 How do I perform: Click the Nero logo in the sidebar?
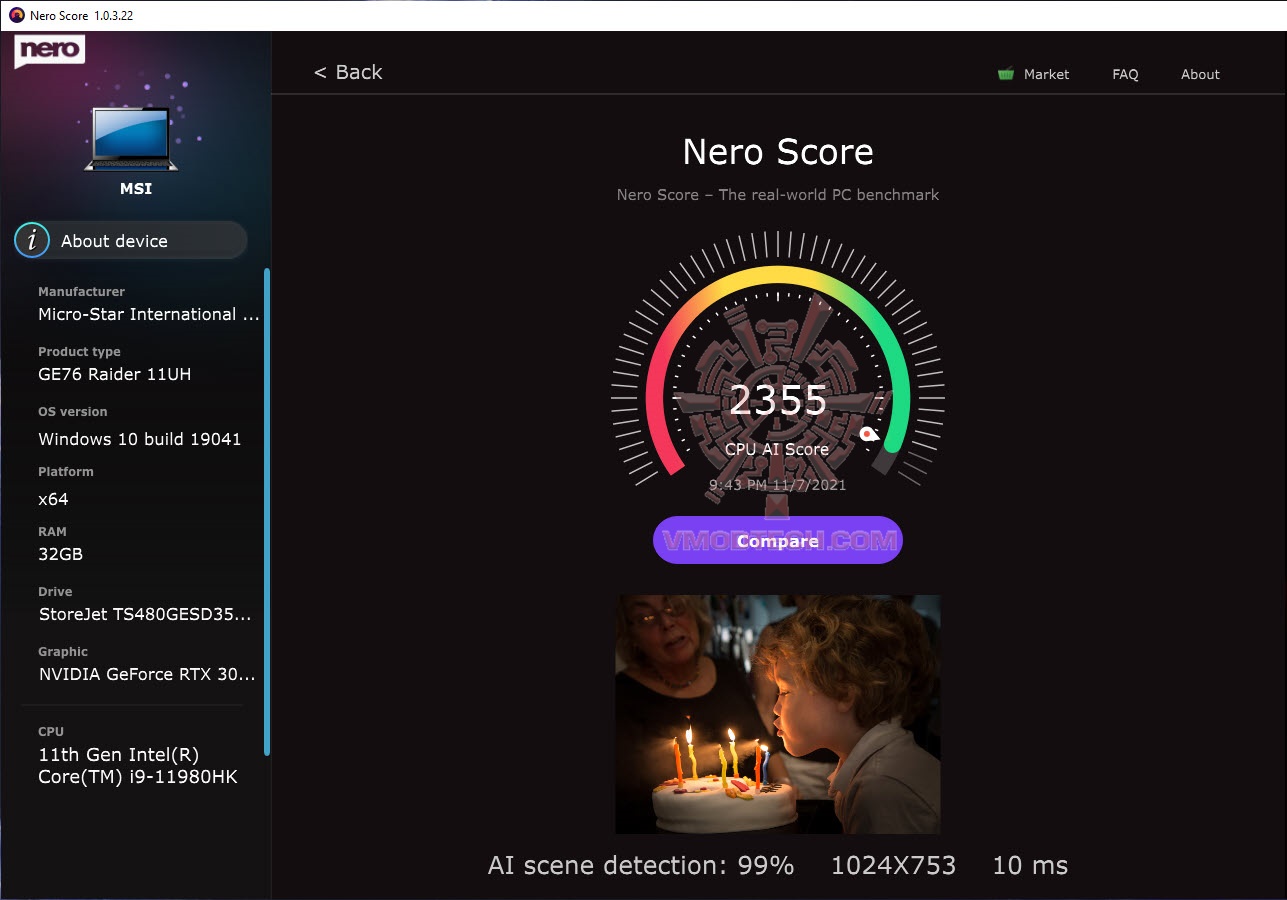click(x=47, y=50)
